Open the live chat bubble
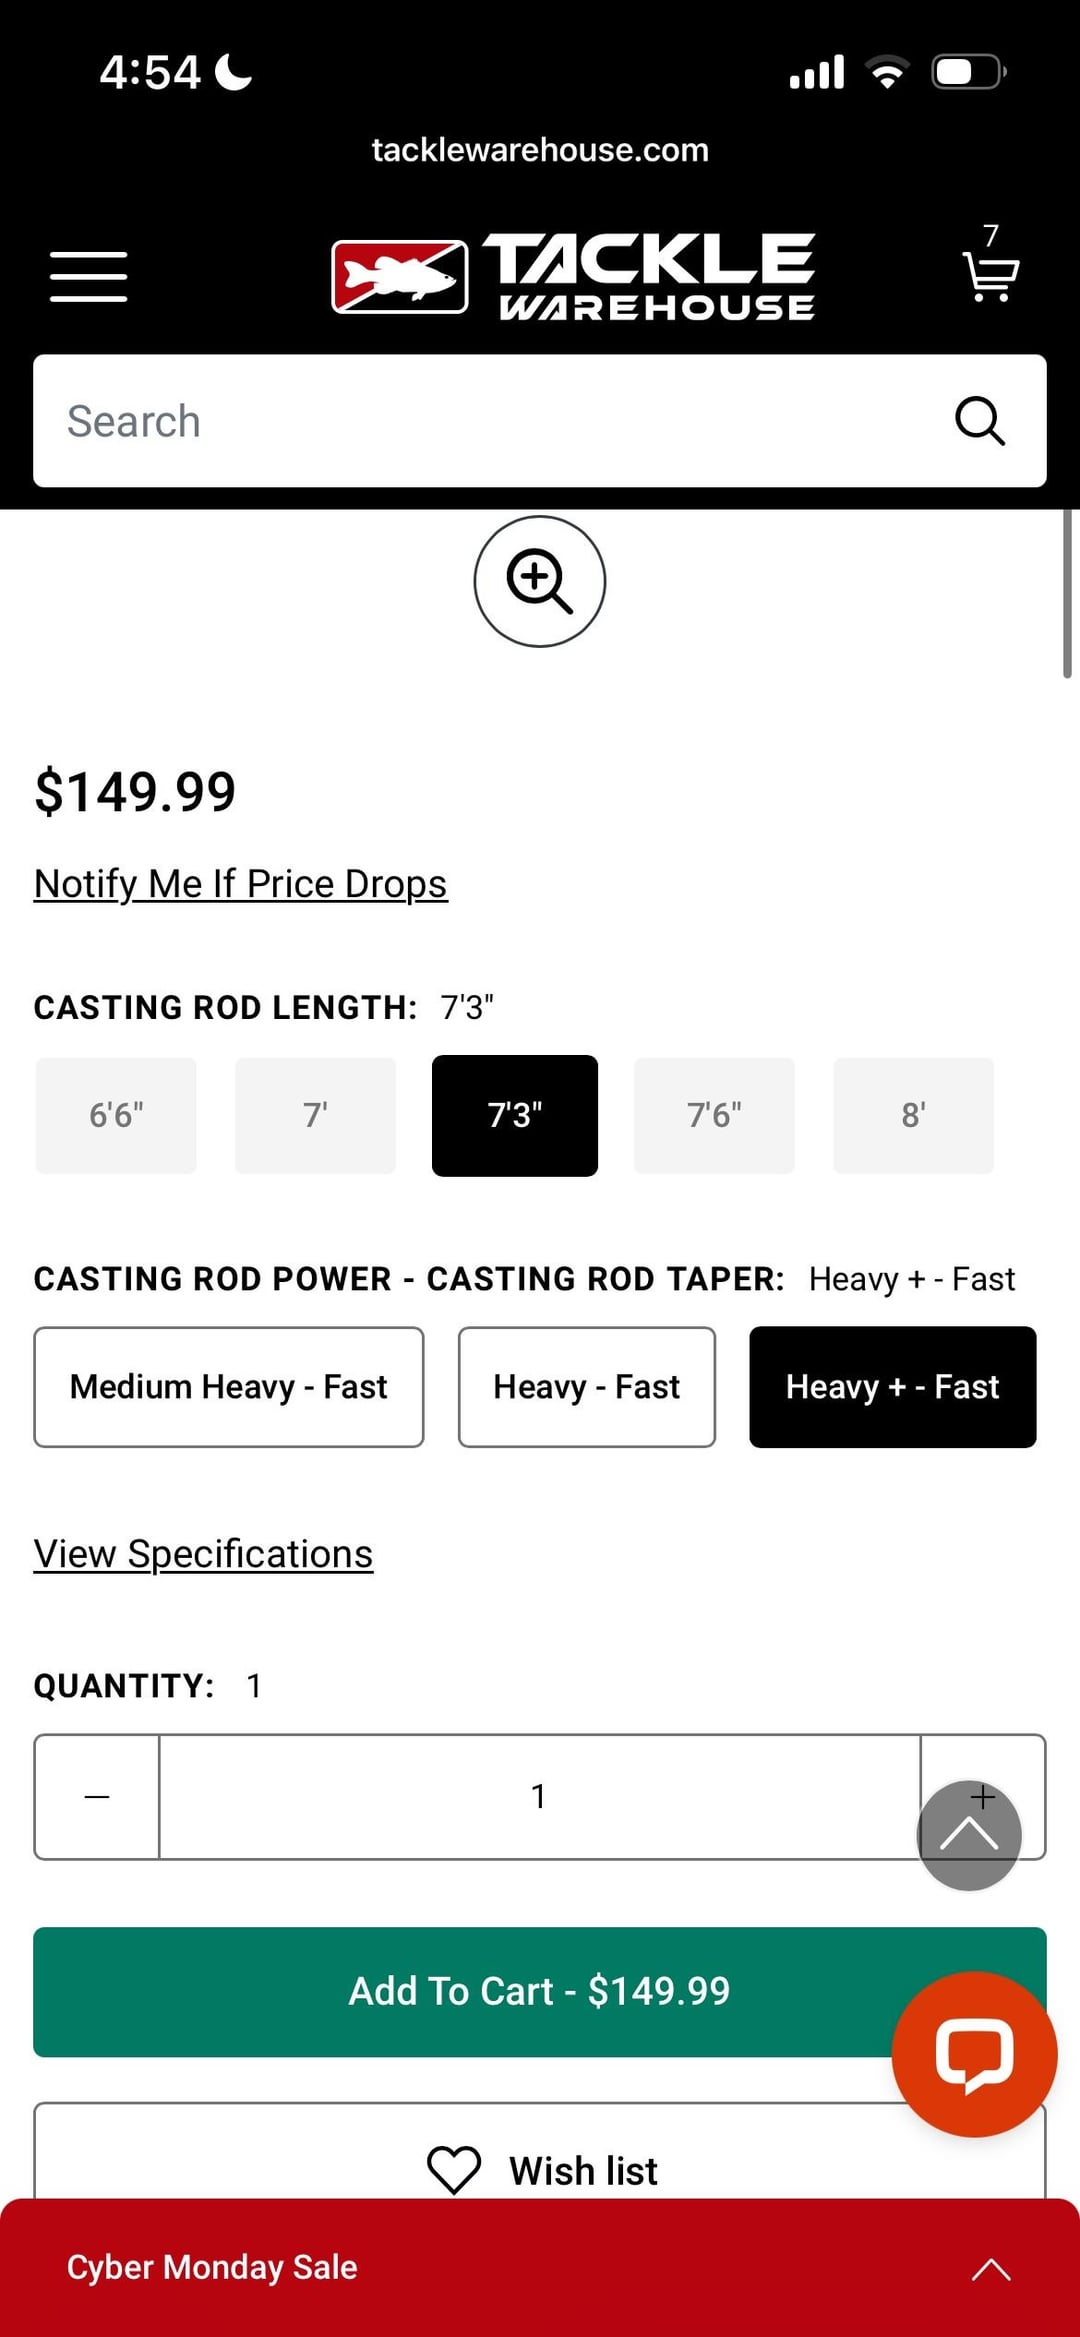1080x2337 pixels. coord(973,2053)
